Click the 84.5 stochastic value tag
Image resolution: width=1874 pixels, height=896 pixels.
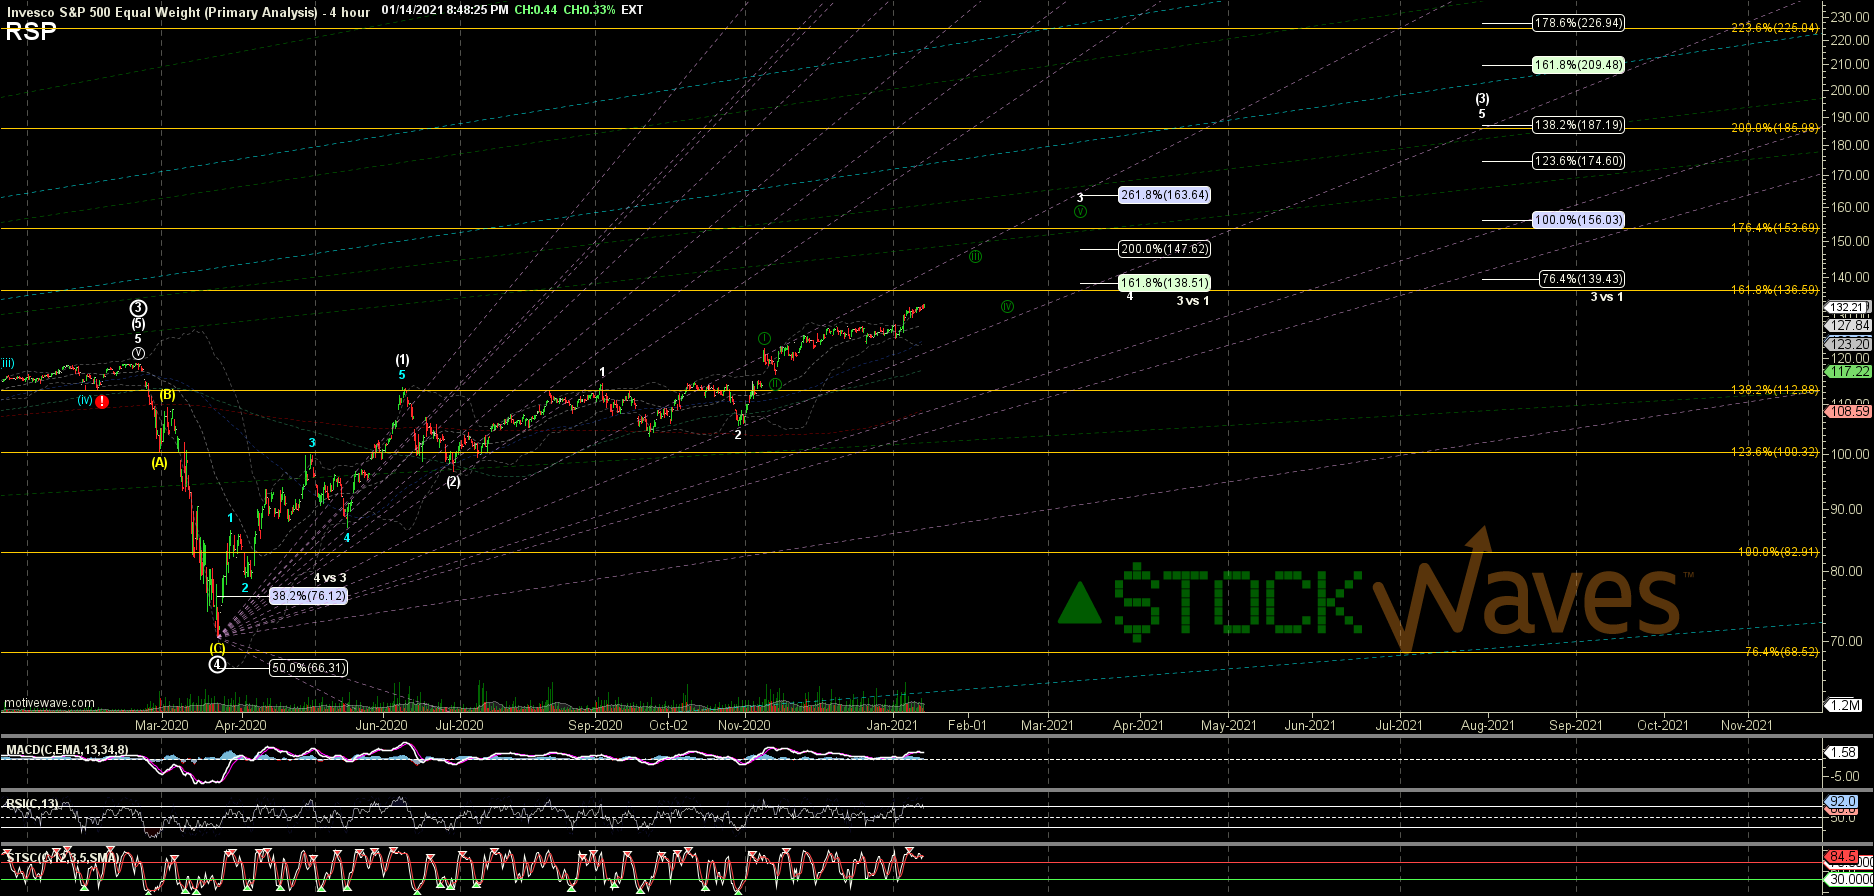point(1842,857)
